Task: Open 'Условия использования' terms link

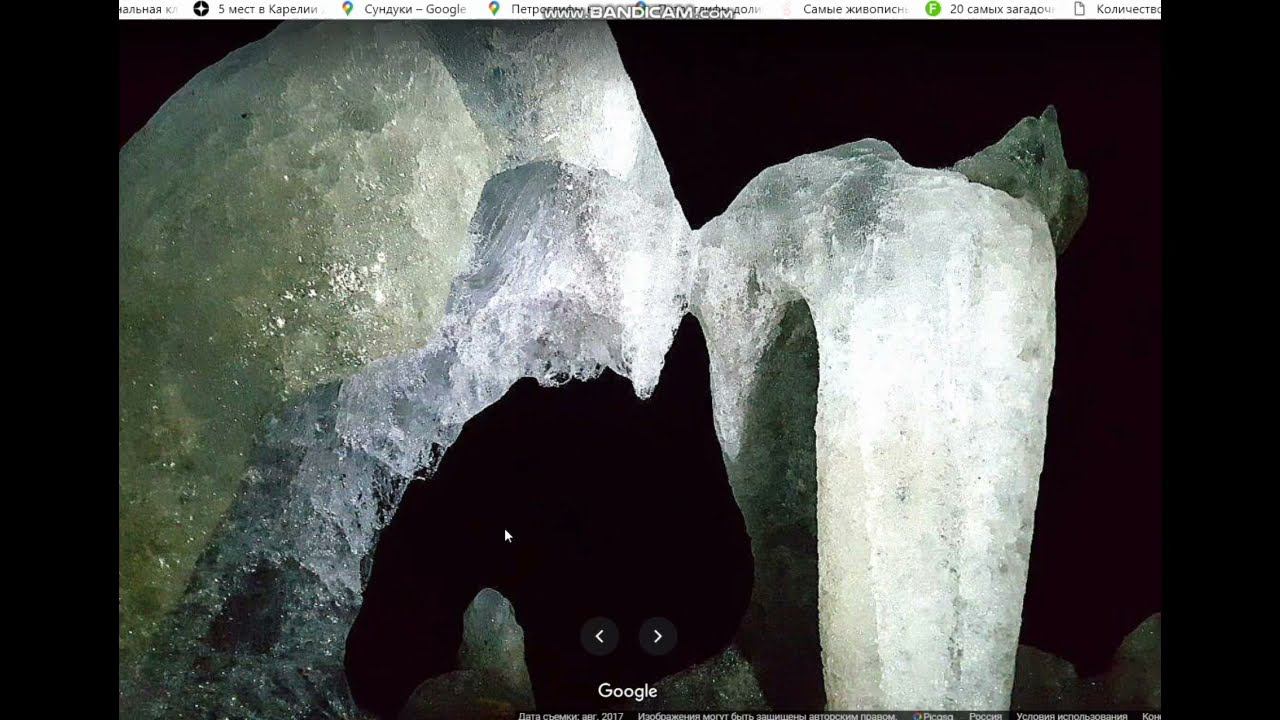Action: point(1071,715)
